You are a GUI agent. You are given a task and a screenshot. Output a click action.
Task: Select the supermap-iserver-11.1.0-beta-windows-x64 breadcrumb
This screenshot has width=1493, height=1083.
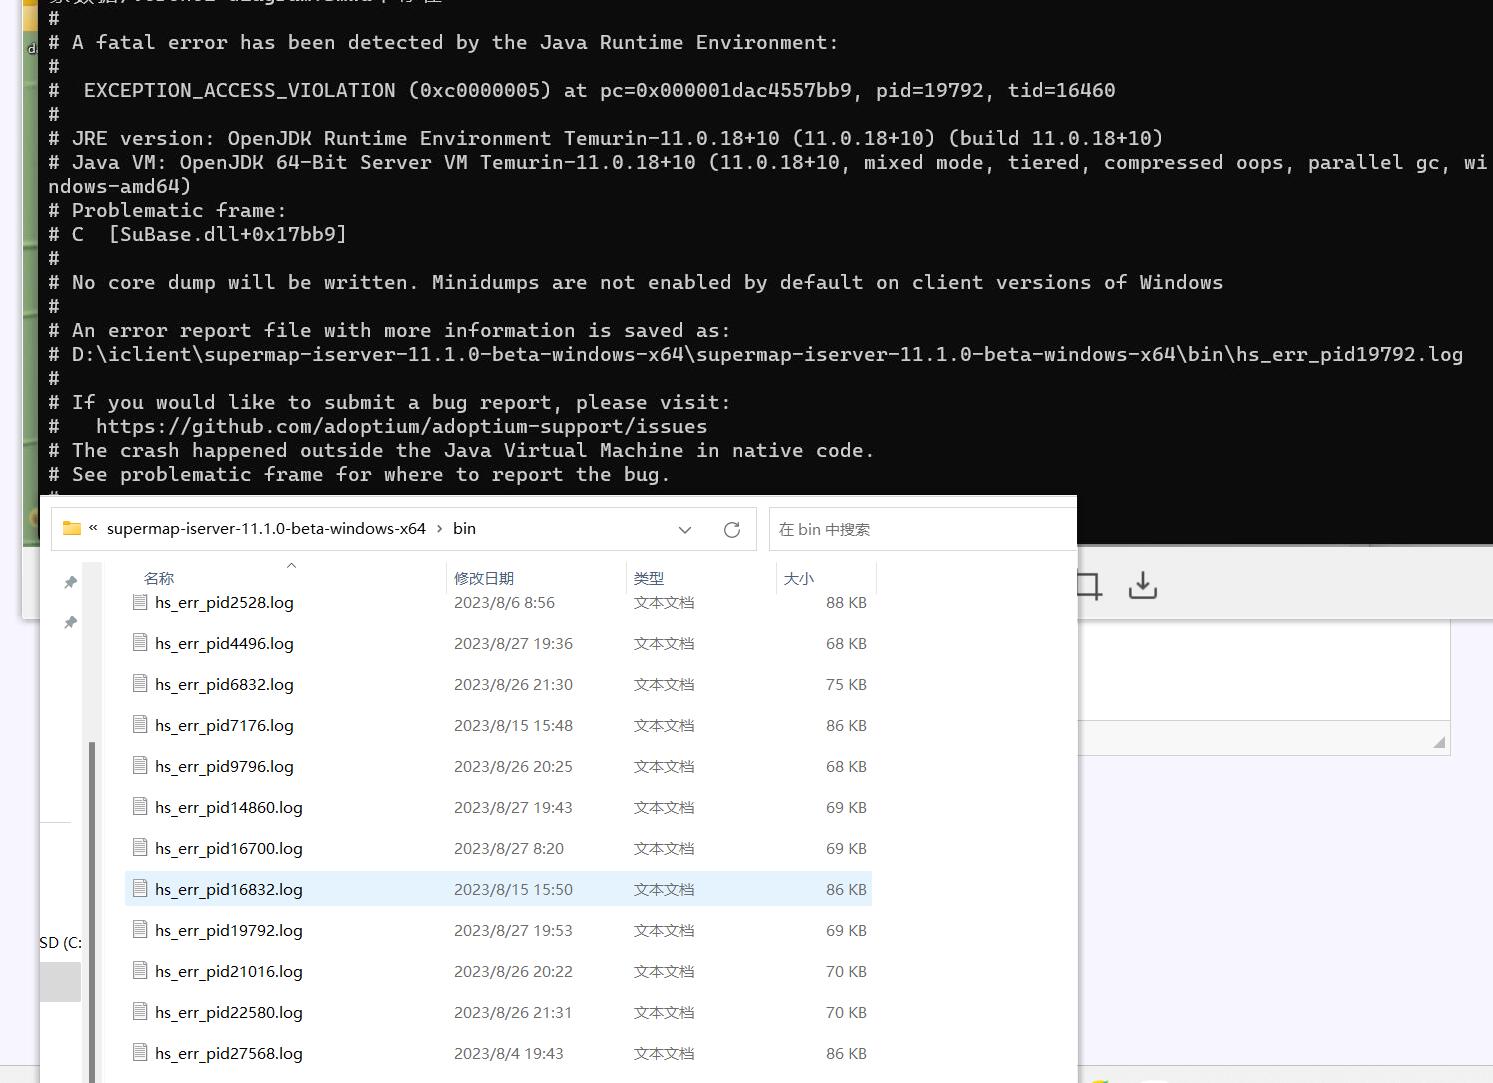[266, 528]
